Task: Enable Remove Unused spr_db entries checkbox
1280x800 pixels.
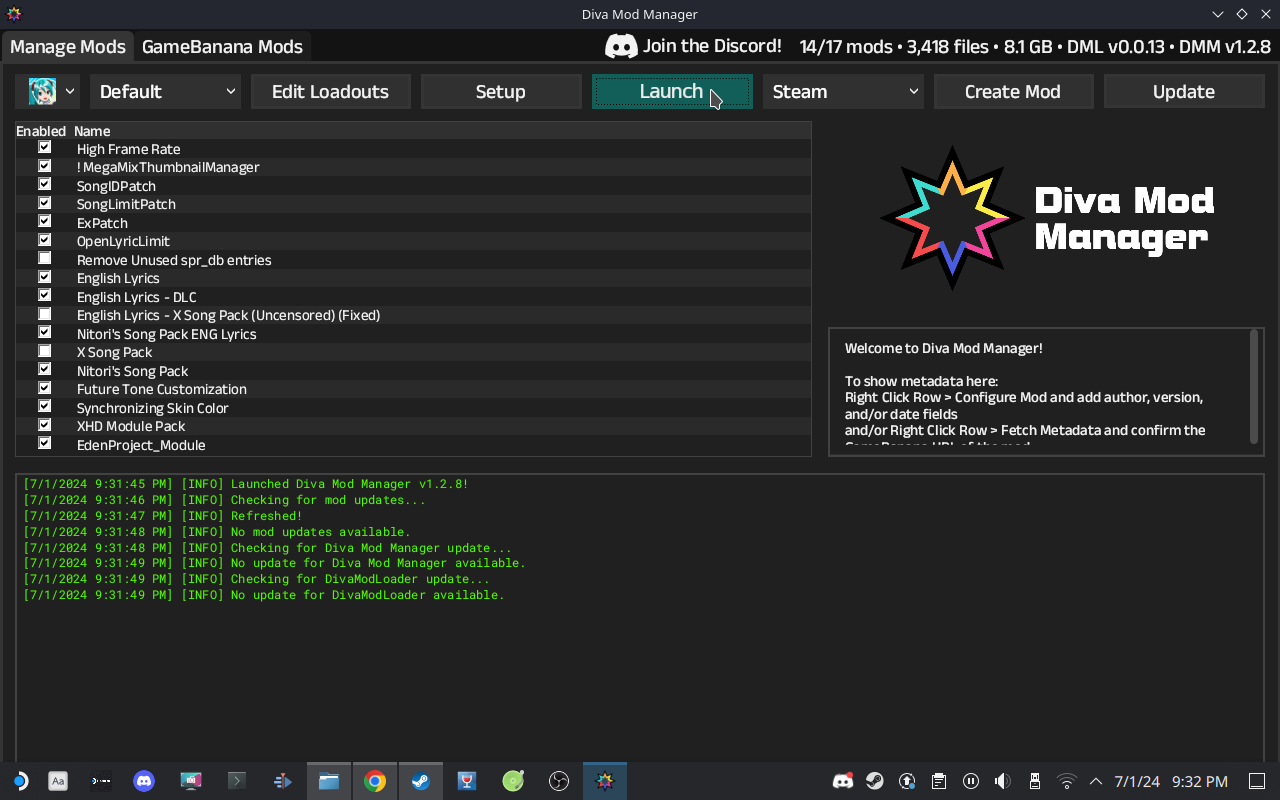Action: coord(45,259)
